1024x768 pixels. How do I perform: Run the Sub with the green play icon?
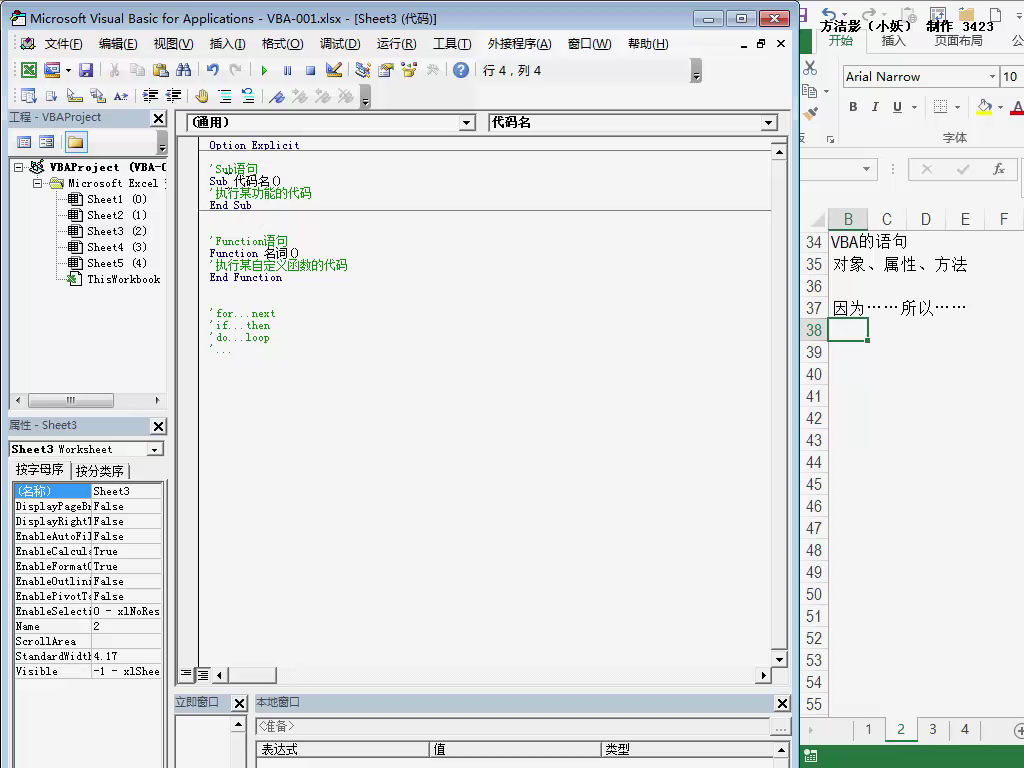pos(264,70)
